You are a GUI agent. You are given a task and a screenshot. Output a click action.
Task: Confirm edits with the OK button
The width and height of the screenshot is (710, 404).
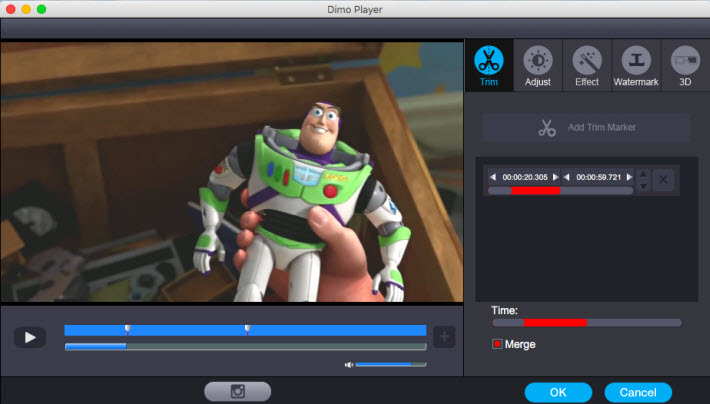[x=557, y=392]
